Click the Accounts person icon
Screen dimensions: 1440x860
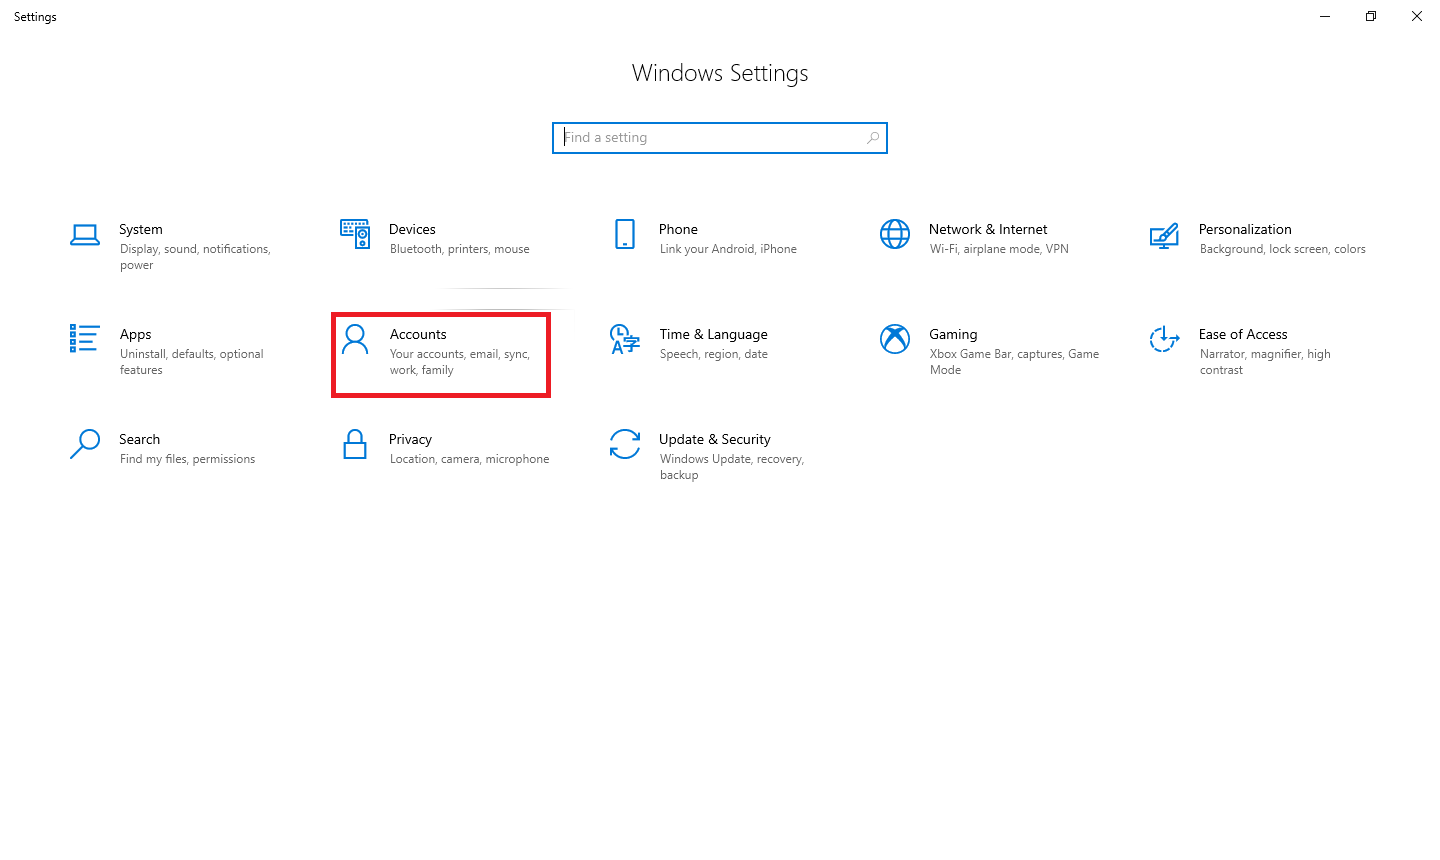tap(355, 339)
